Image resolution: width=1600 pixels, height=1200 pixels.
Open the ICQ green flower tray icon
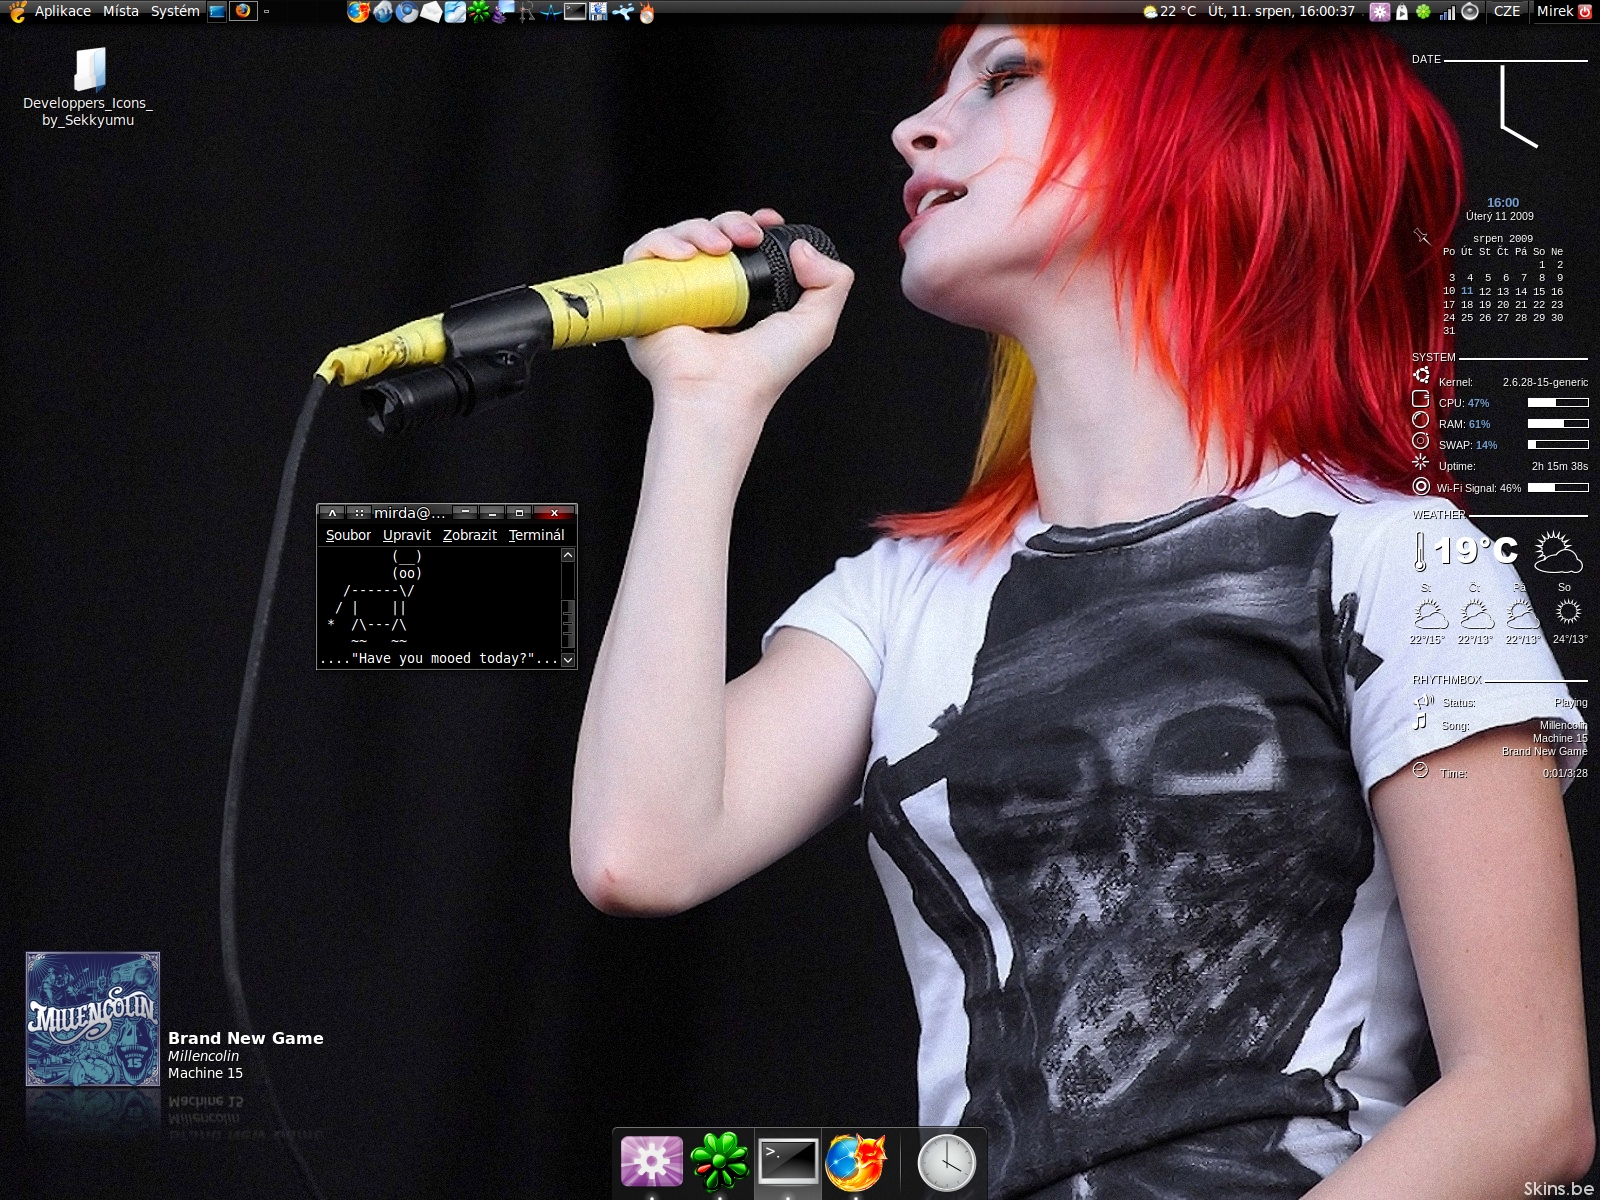point(1423,12)
